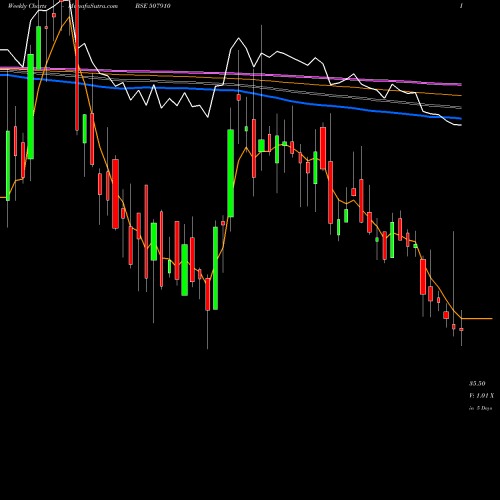The image size is (500, 500).
Task: Click the MunafaSutra.com label
Action: coord(93,6)
